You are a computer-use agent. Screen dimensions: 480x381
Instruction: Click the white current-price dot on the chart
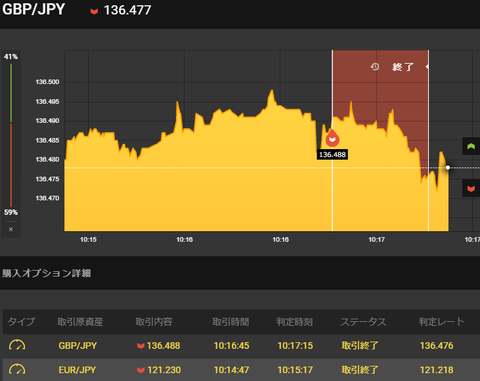click(448, 167)
